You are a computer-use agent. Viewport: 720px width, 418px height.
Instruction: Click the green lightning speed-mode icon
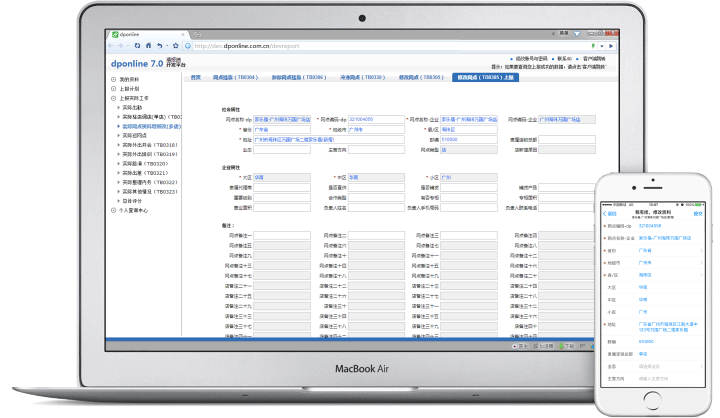coord(593,46)
